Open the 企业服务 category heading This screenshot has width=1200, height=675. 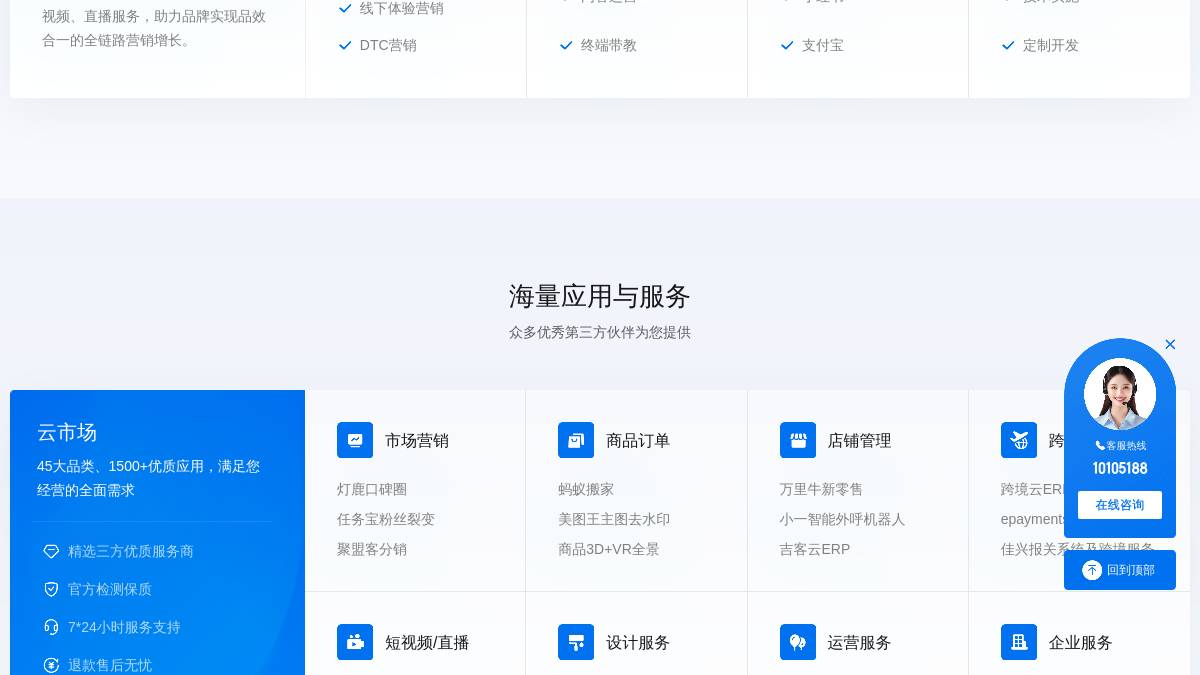tap(1080, 642)
